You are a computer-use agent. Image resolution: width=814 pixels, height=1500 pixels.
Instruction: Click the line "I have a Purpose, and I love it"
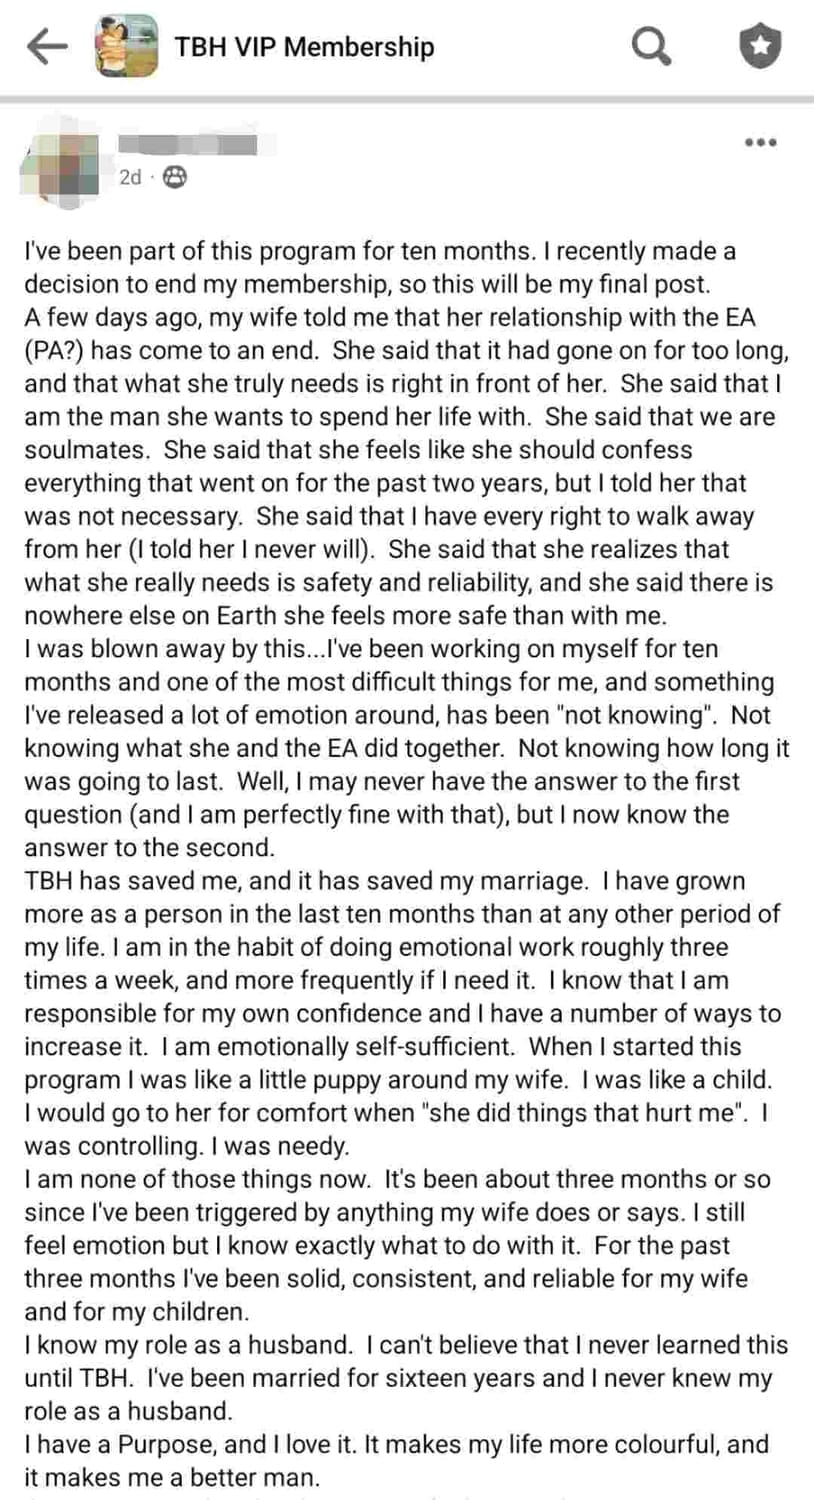[x=397, y=1444]
